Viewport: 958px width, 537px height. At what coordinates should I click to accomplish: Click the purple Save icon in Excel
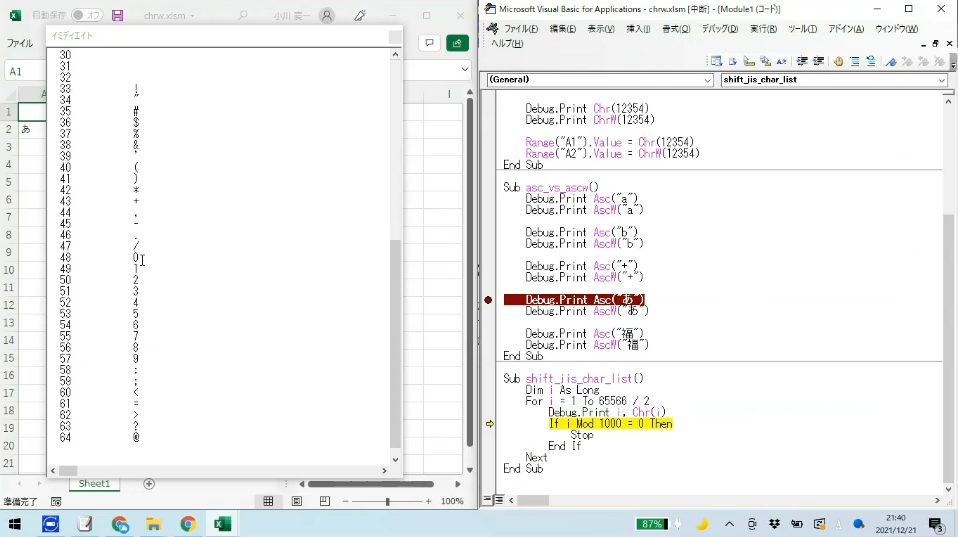point(118,16)
